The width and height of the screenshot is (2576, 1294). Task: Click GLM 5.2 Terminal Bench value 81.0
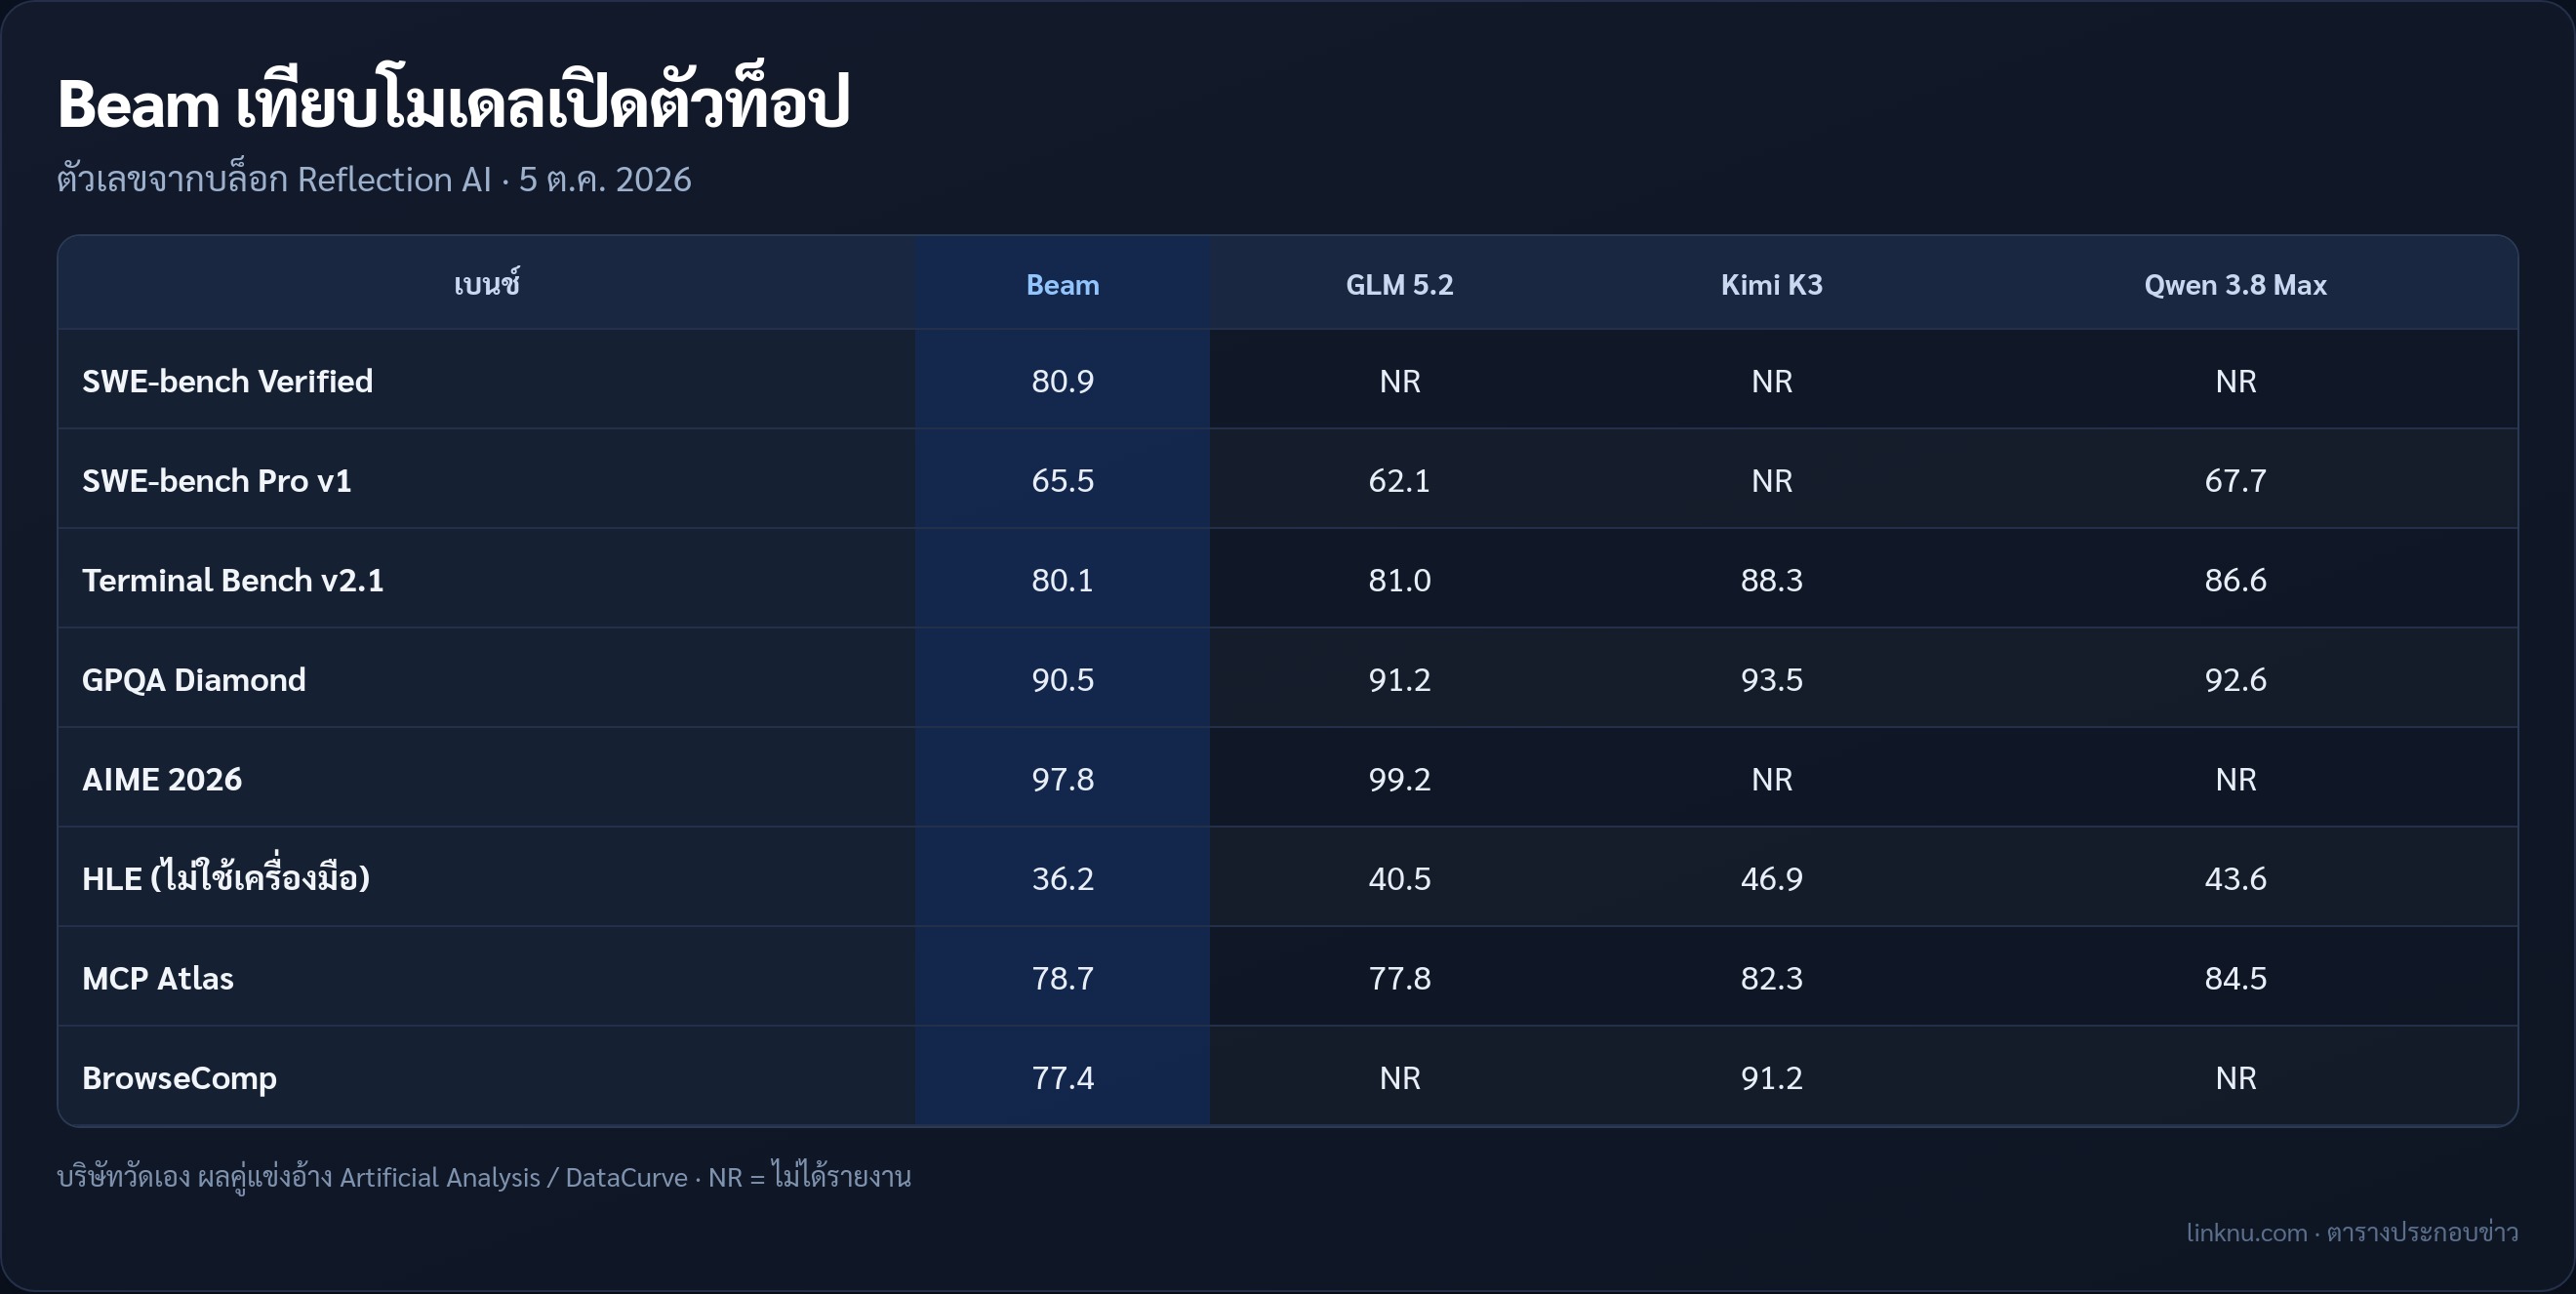1399,580
